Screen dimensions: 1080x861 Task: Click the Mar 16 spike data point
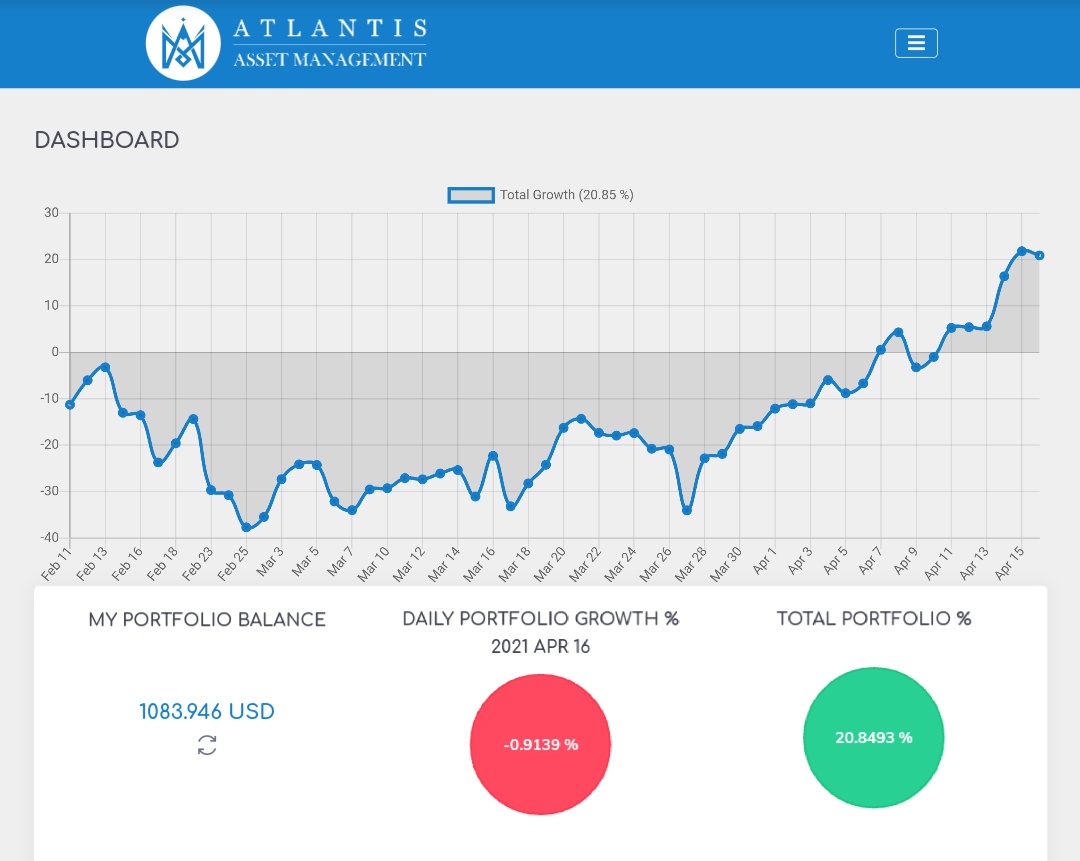(x=493, y=456)
